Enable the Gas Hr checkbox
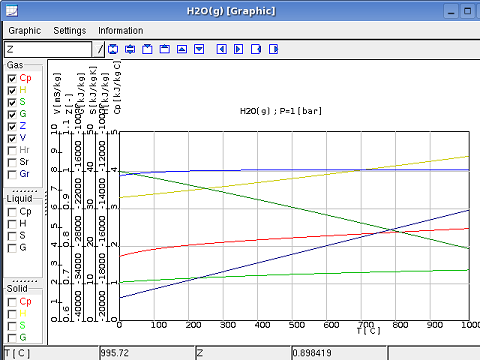The image size is (480, 360). click(12, 150)
